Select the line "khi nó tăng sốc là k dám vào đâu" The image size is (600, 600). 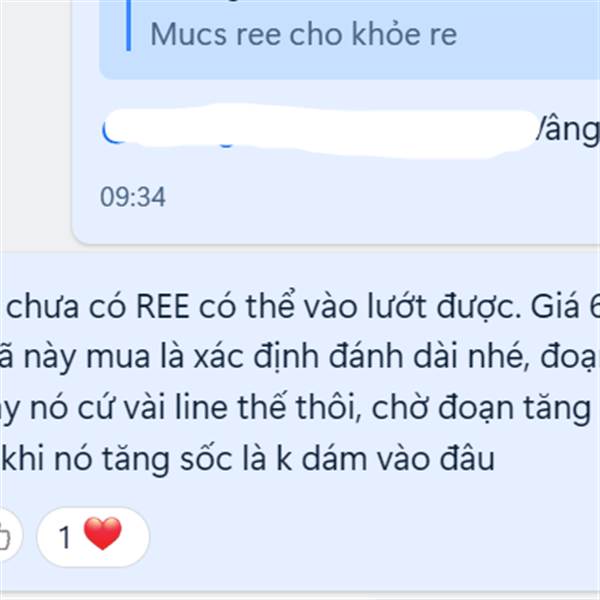(x=248, y=458)
